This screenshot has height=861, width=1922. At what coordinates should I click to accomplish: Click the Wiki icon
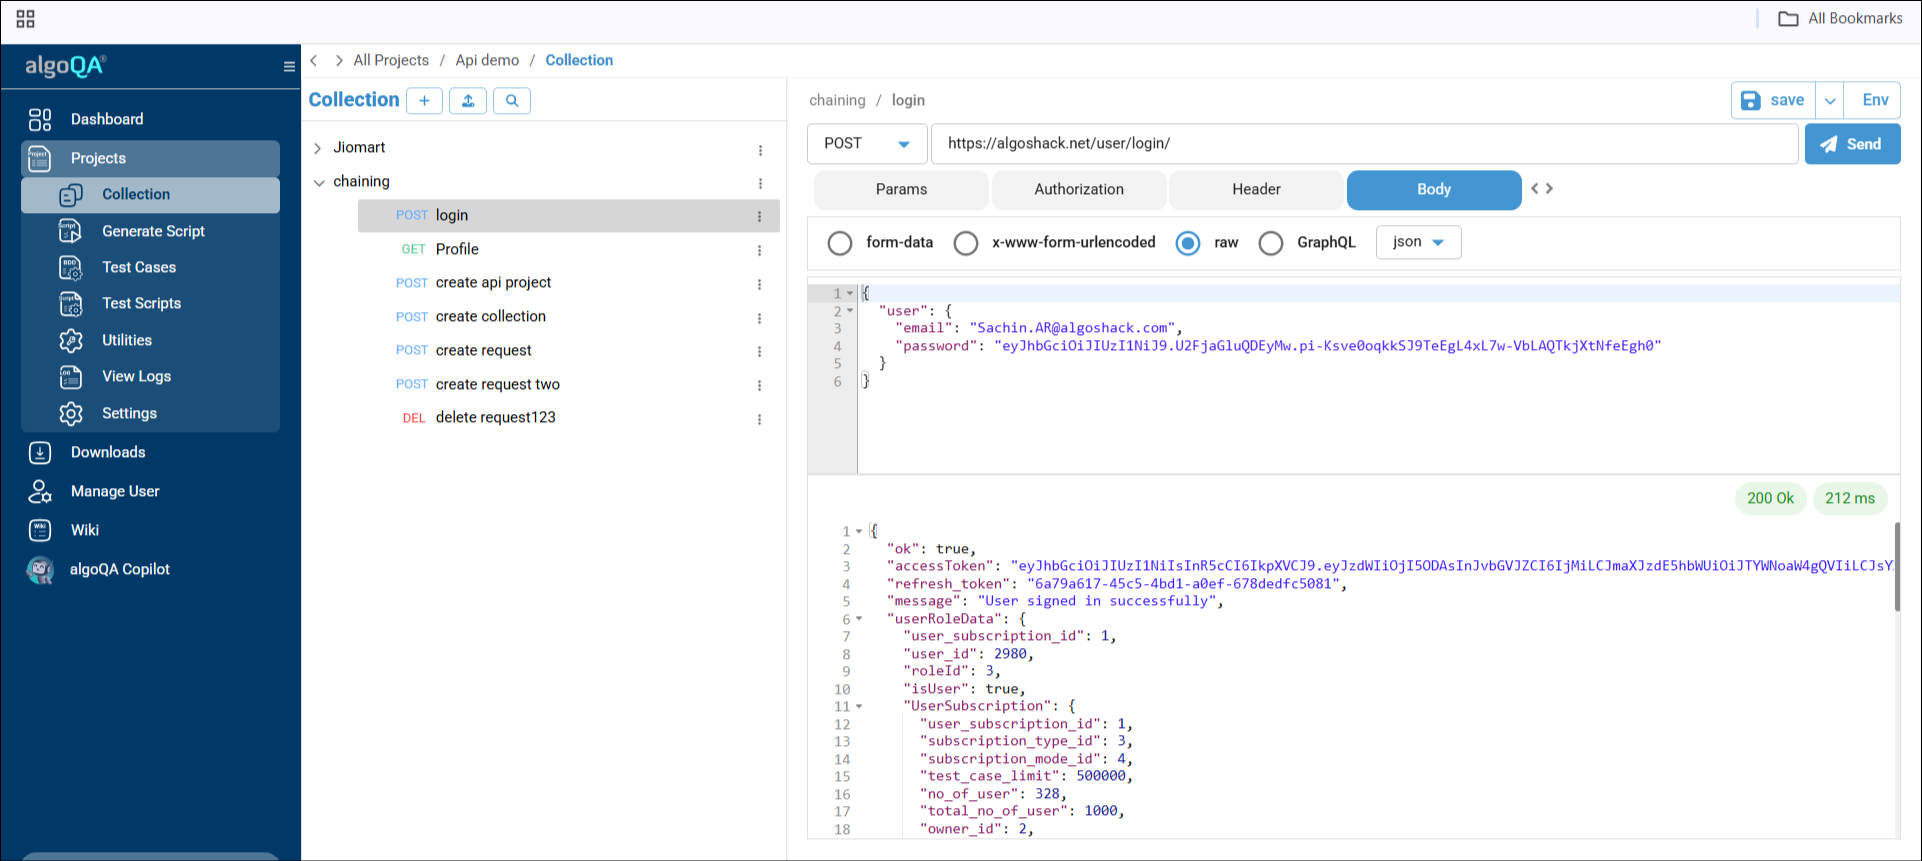coord(40,530)
